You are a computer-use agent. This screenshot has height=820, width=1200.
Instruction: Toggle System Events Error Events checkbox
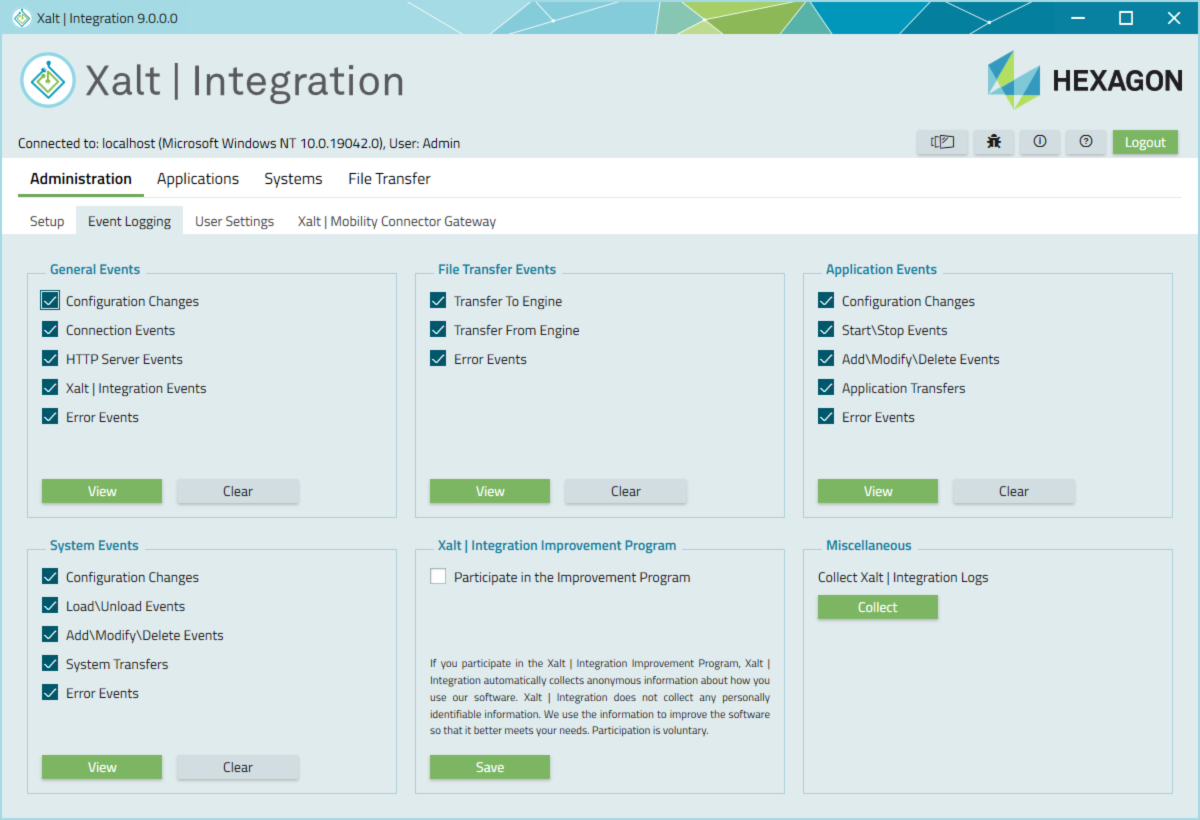[50, 692]
